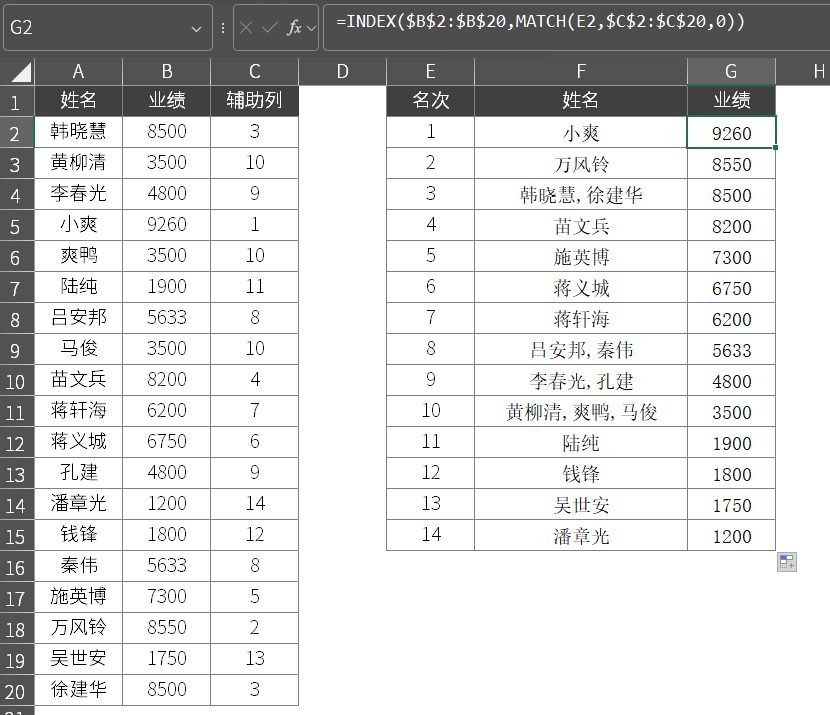Screen dimensions: 830x715
Task: Expand the function dropdown beside fx
Action: [x=311, y=28]
